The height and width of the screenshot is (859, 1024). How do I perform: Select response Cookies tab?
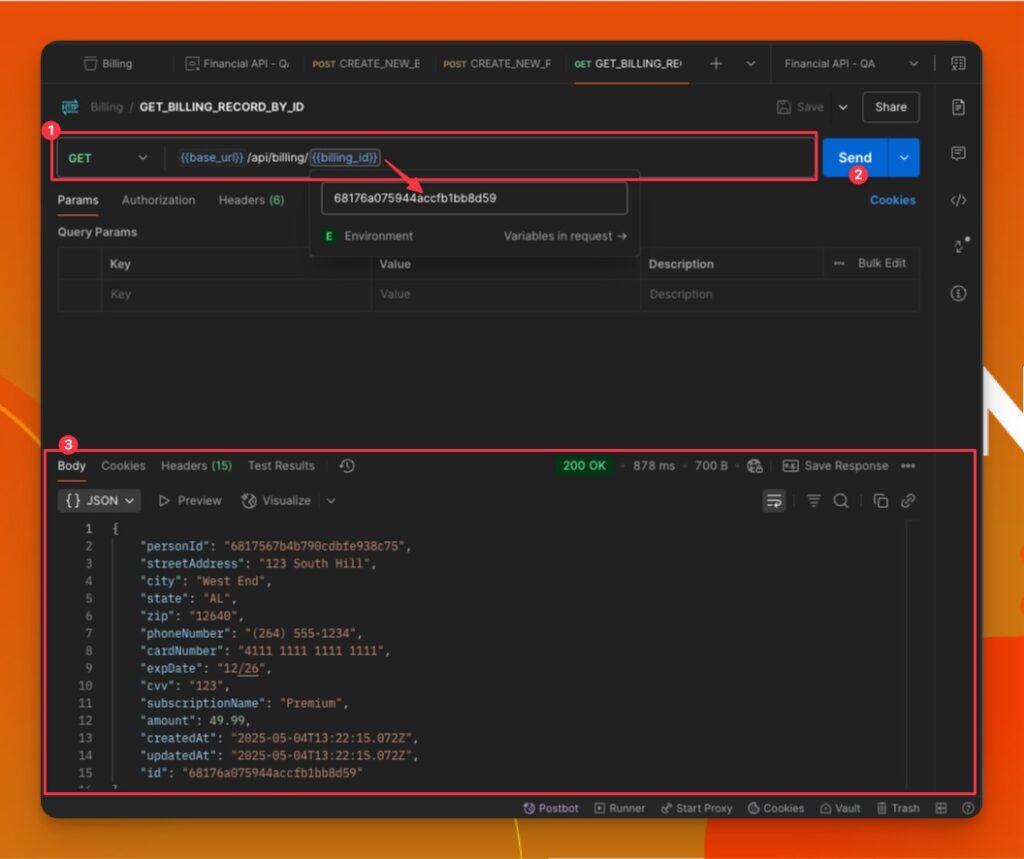123,466
